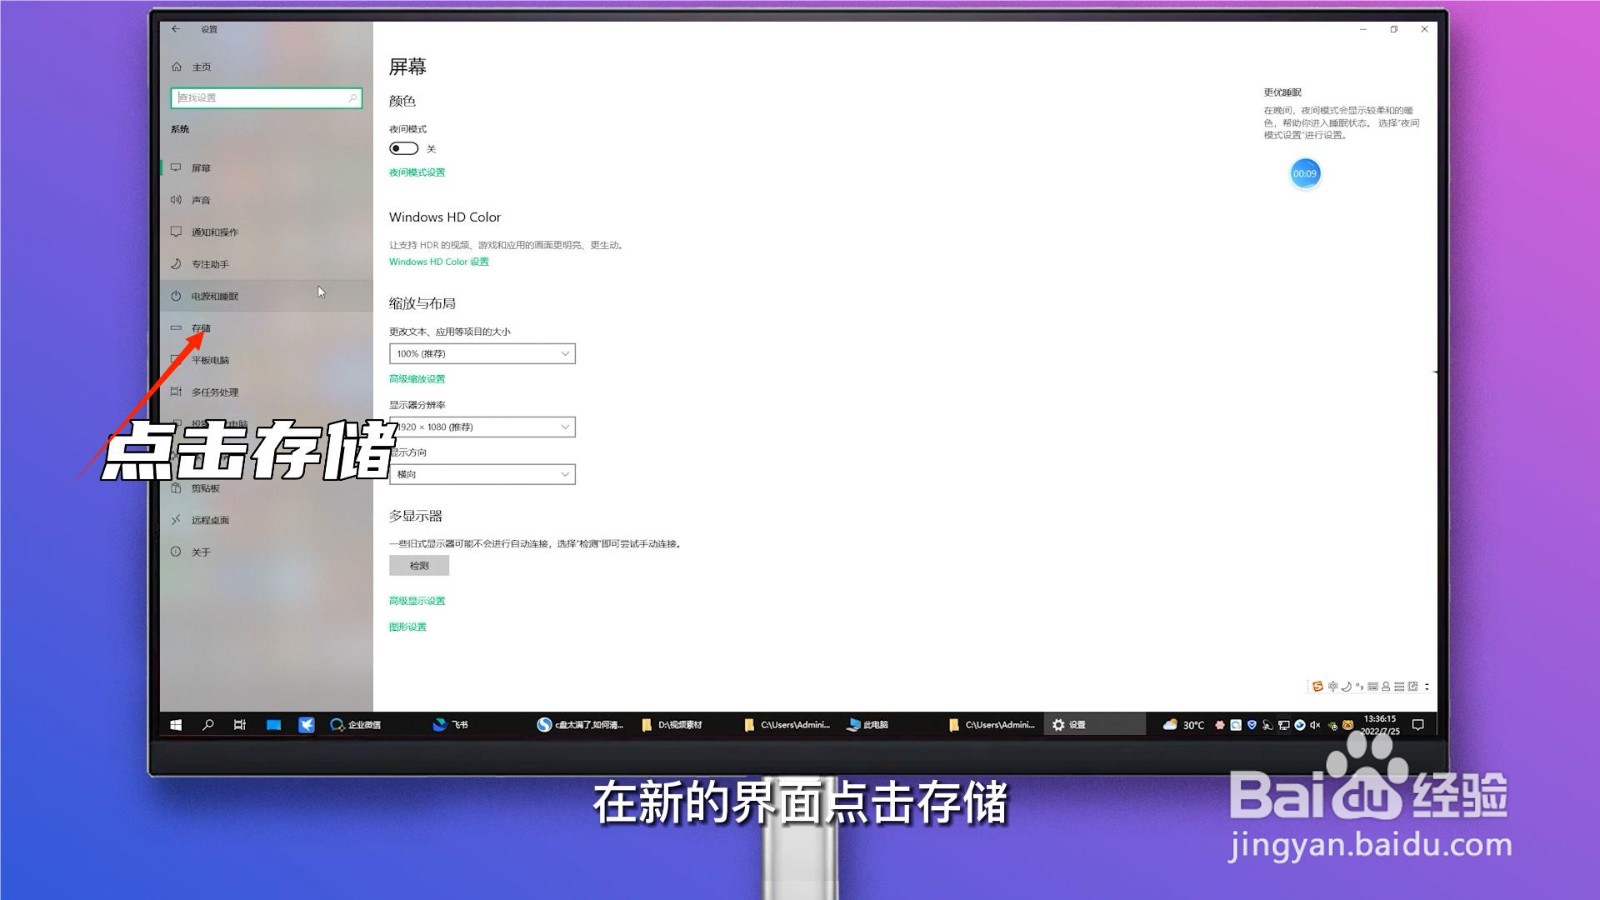Screen dimensions: 1600x900
Task: Open the 夜间模式设置 link
Action: (x=416, y=172)
